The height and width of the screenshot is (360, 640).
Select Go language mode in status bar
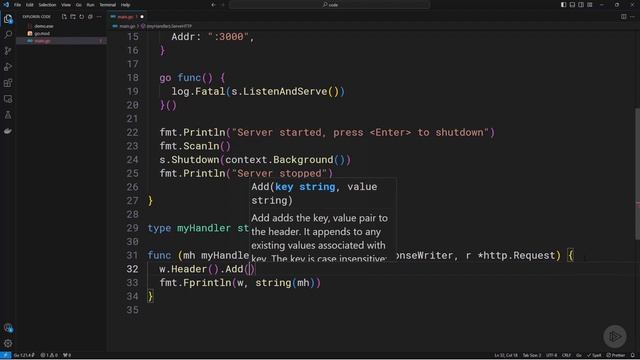click(x=579, y=356)
